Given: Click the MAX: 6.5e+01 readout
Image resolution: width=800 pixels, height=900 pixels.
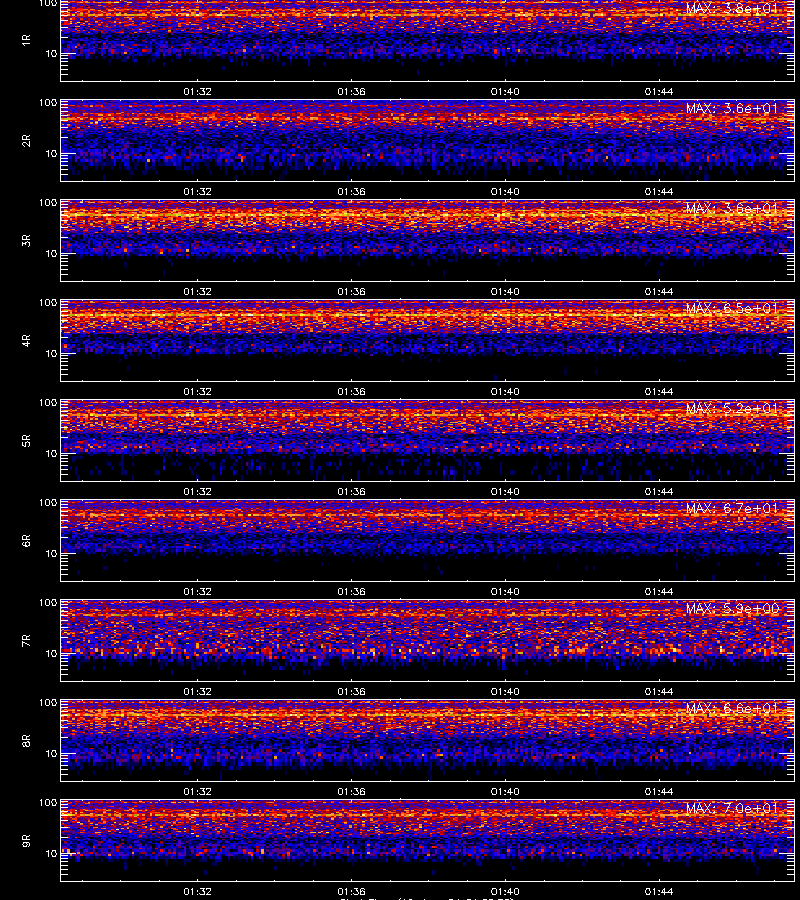Looking at the screenshot, I should [732, 308].
